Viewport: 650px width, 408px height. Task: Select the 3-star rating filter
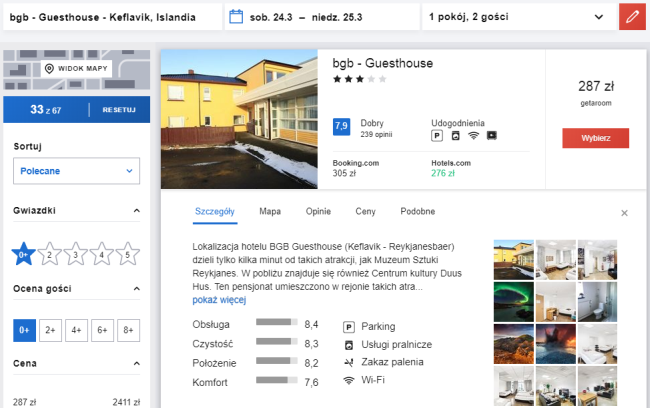pyautogui.click(x=75, y=254)
